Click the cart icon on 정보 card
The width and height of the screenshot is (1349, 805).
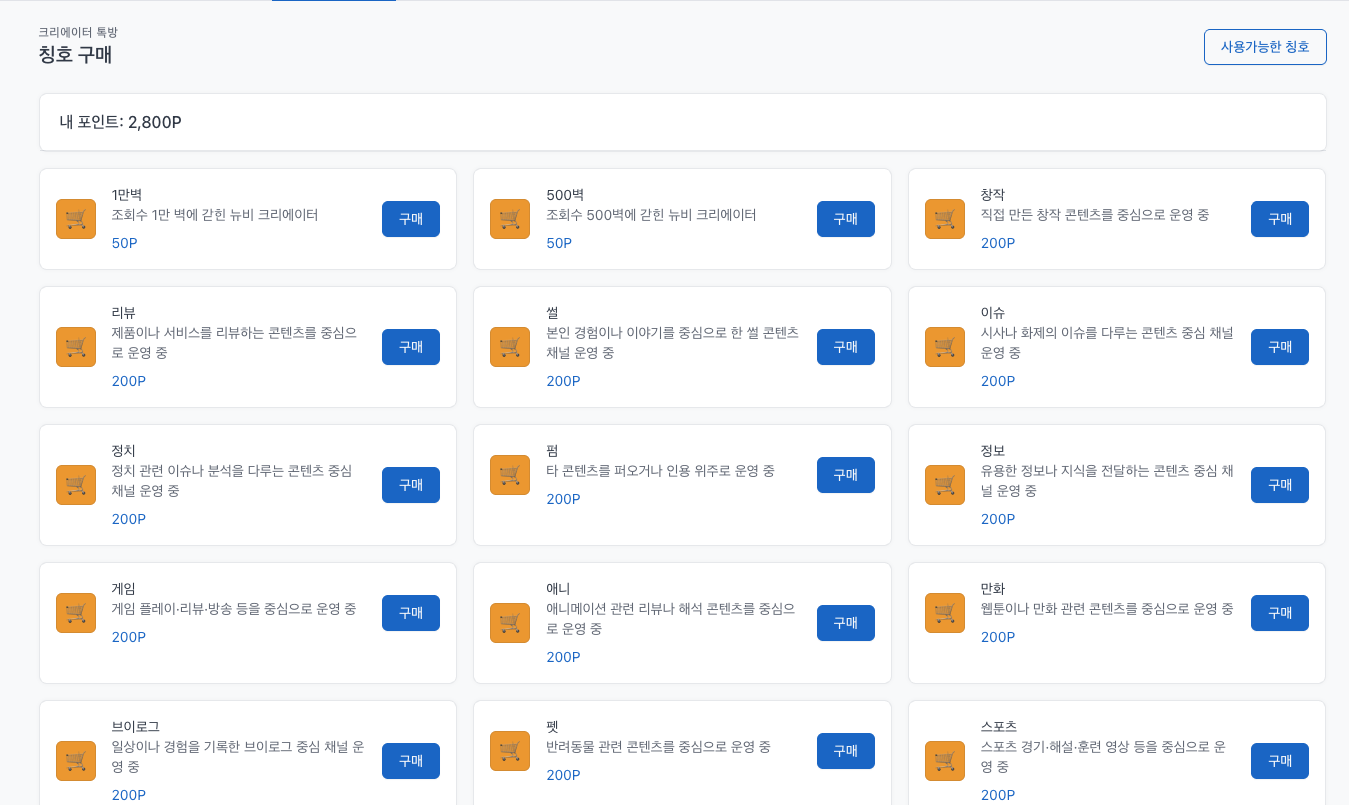(945, 485)
